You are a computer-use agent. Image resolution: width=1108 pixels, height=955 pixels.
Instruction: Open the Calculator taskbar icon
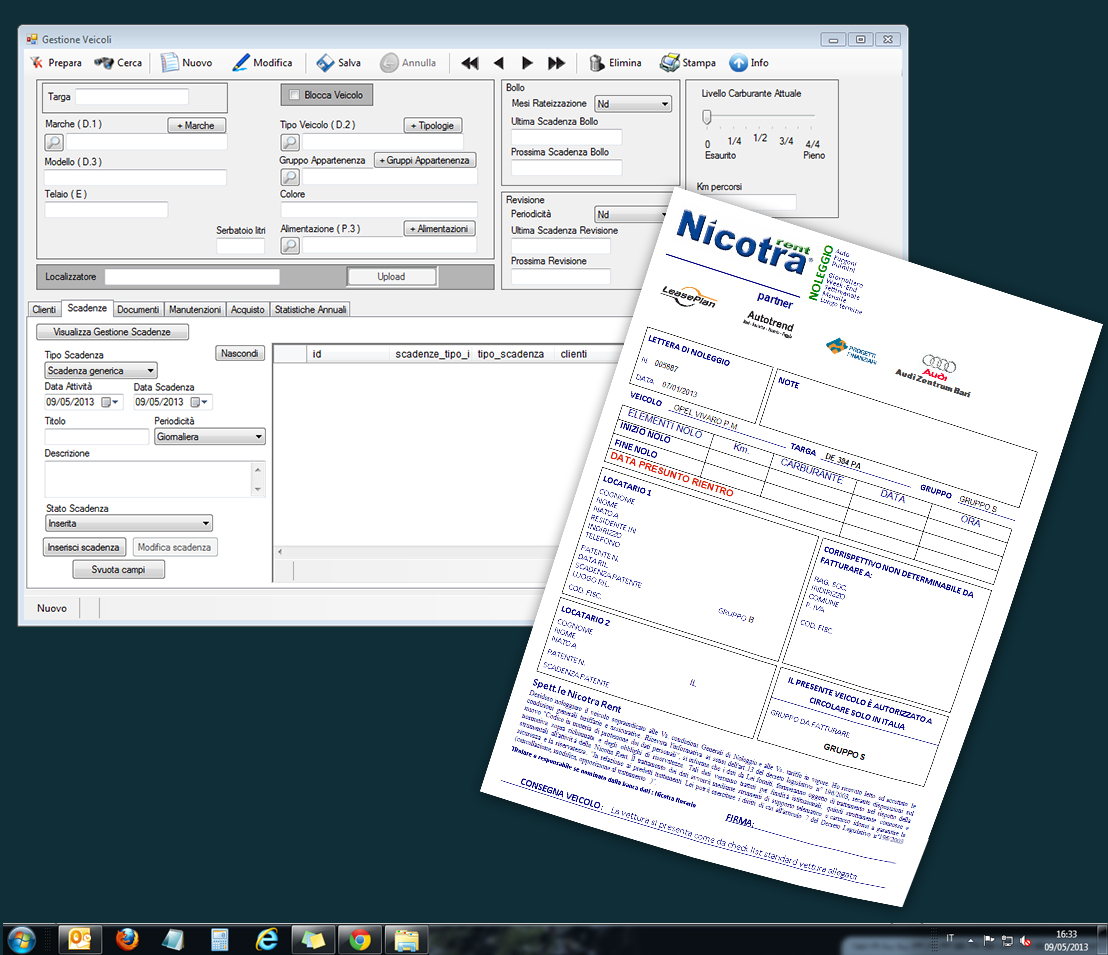[220, 939]
